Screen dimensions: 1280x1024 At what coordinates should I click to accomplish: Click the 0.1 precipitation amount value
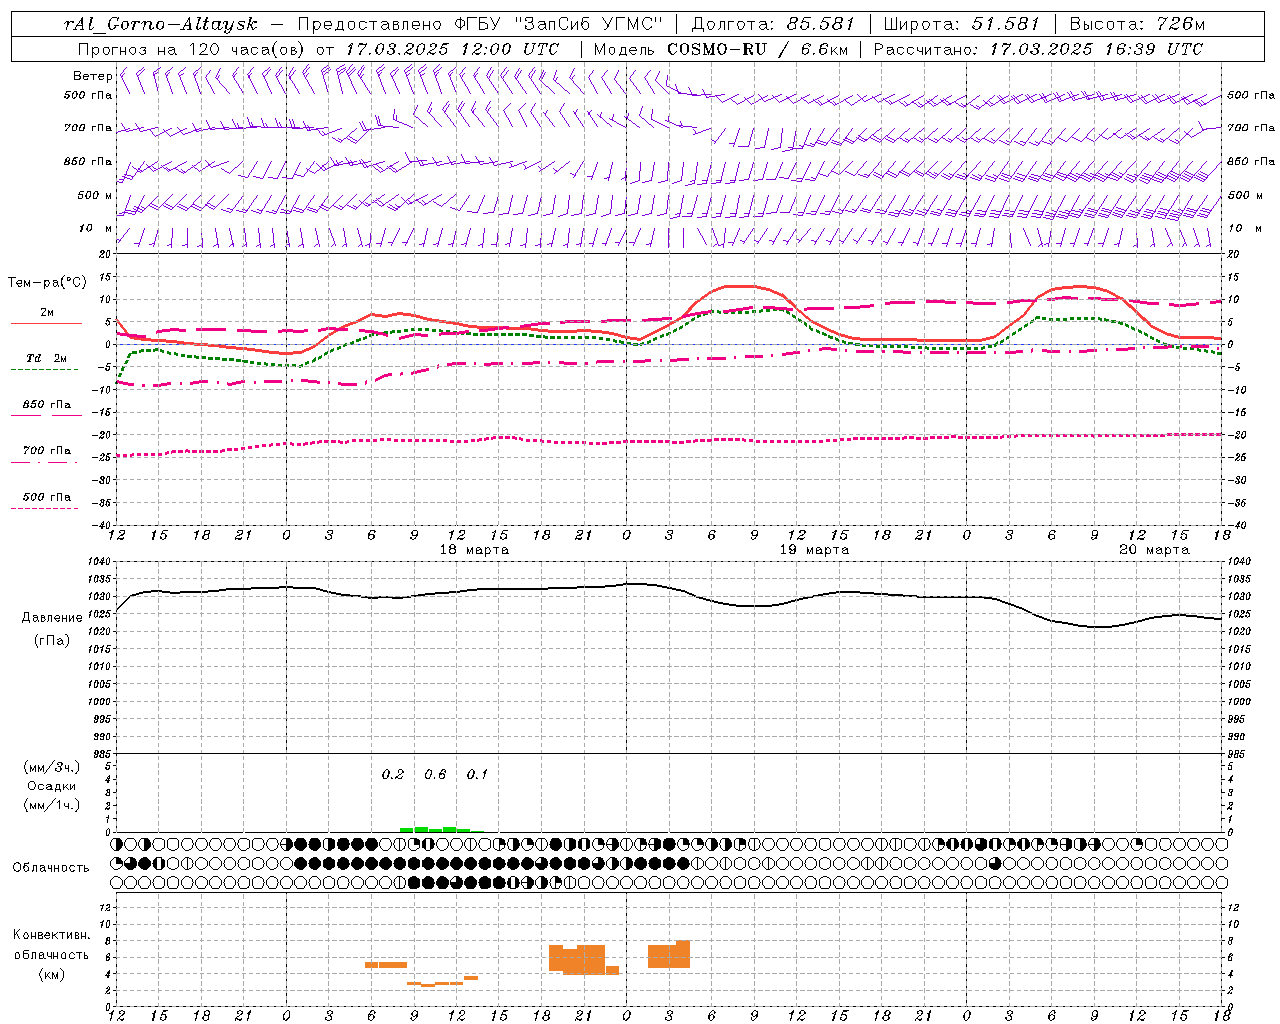click(477, 774)
